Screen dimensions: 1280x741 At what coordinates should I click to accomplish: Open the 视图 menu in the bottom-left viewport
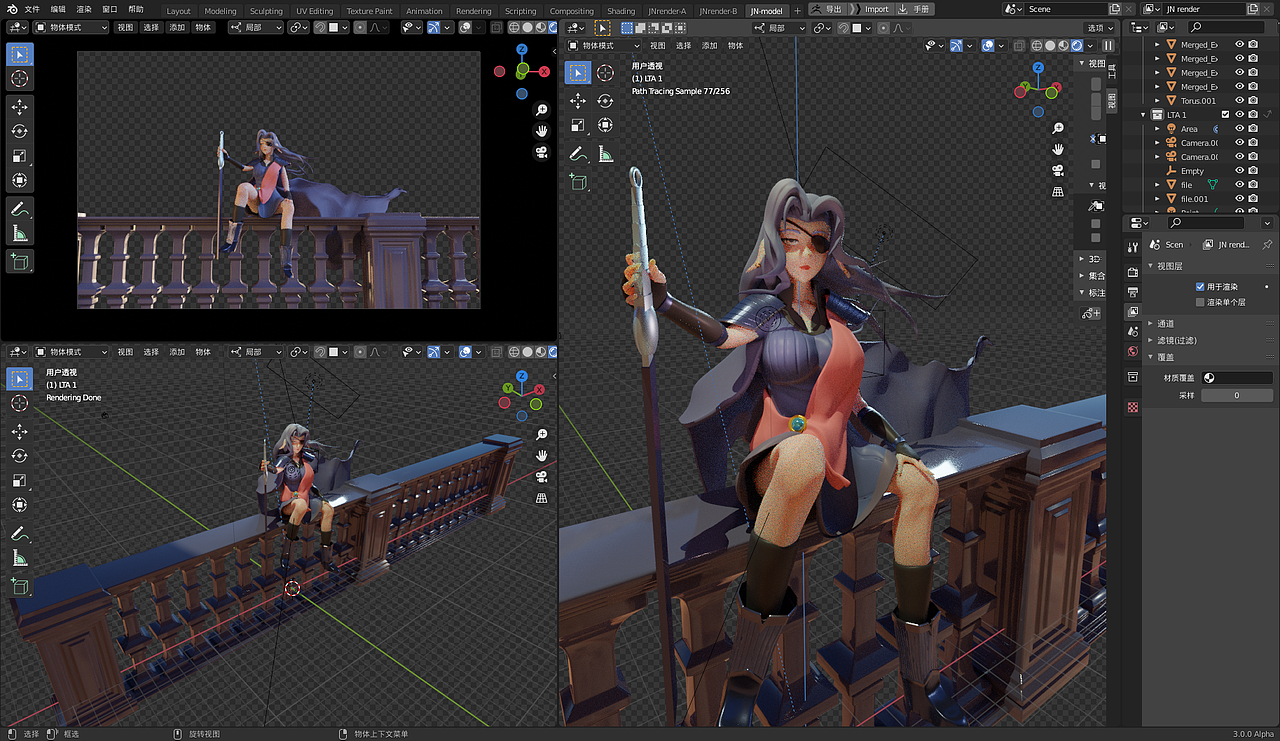click(x=125, y=352)
